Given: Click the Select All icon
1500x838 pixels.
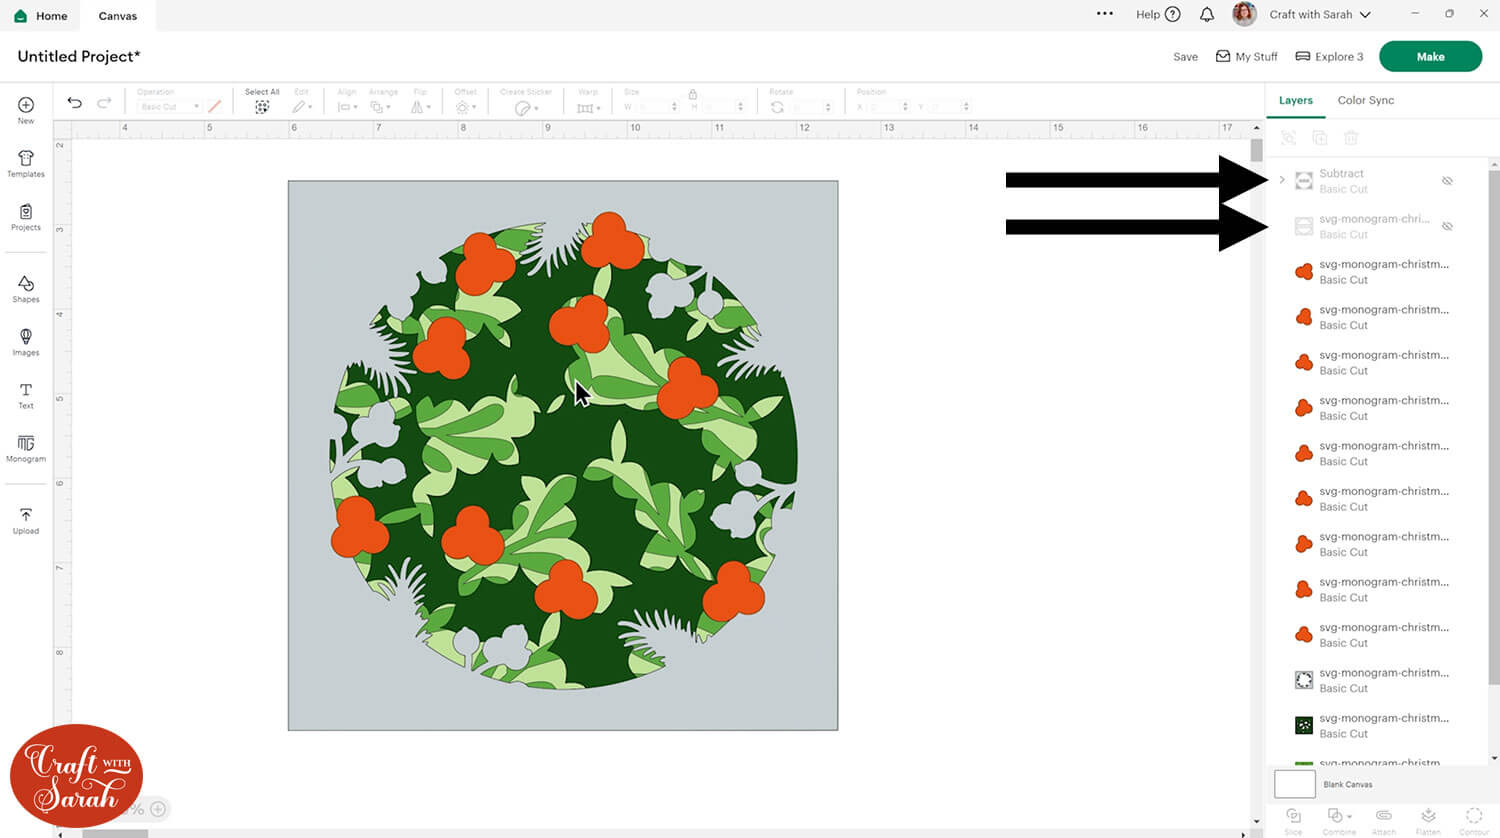Looking at the screenshot, I should [x=262, y=106].
